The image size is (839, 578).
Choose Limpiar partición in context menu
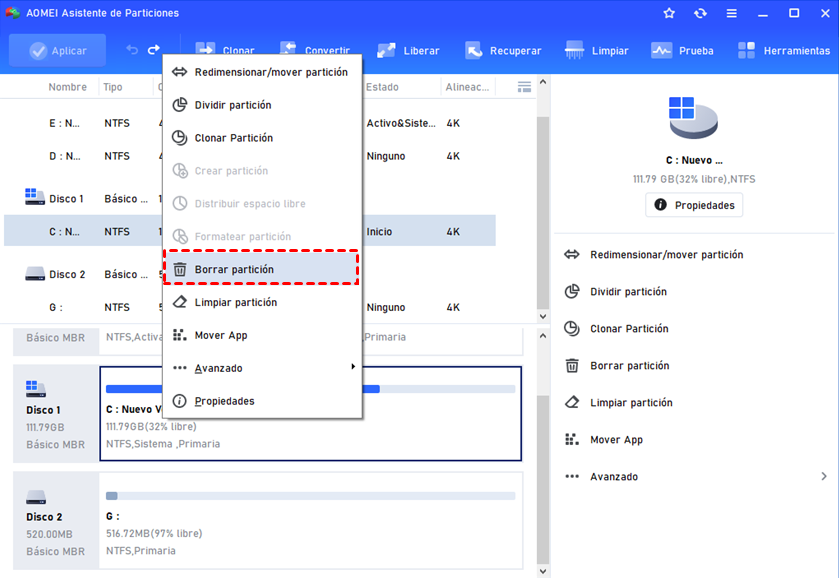(x=262, y=302)
